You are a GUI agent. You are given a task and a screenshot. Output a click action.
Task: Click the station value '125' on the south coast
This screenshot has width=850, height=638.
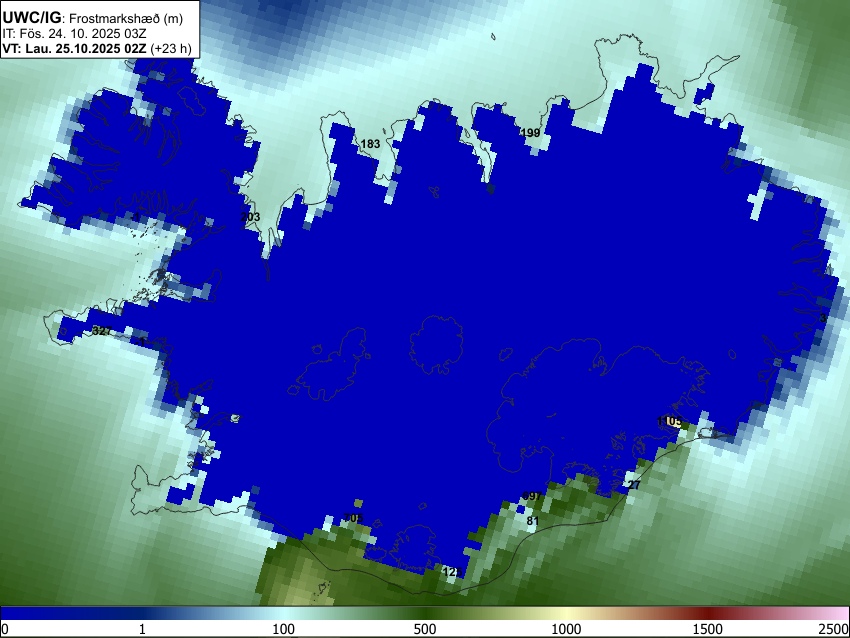point(452,572)
